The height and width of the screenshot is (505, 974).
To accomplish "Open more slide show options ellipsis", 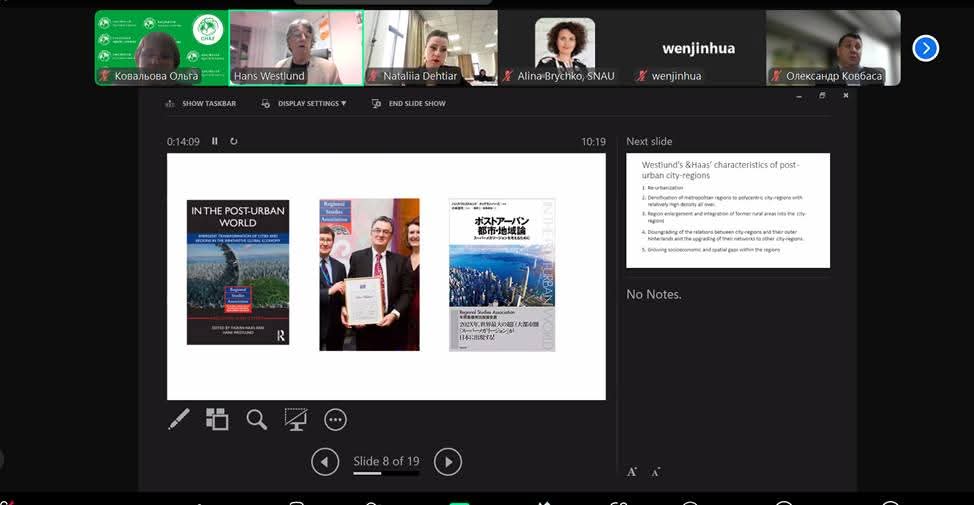I will click(x=335, y=420).
